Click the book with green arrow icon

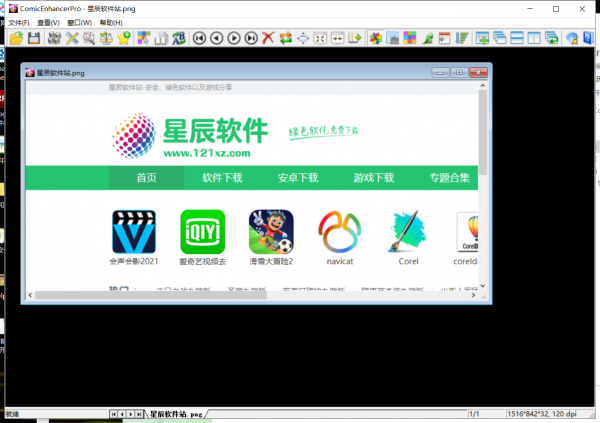355,38
